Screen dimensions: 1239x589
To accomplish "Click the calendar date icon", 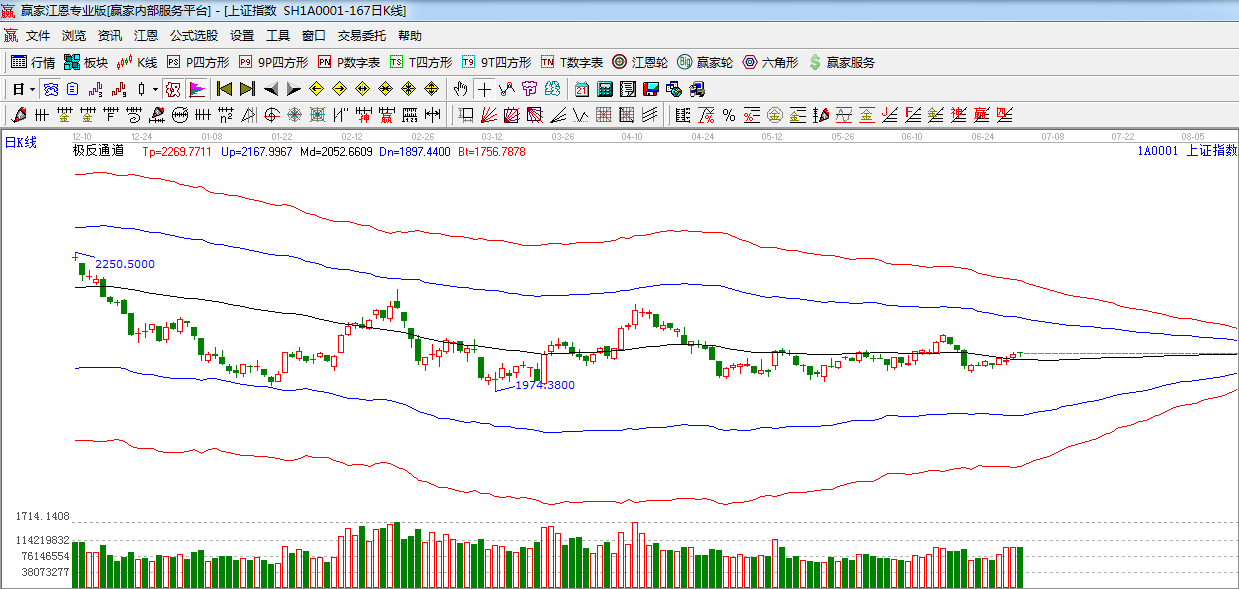I will click(x=581, y=89).
